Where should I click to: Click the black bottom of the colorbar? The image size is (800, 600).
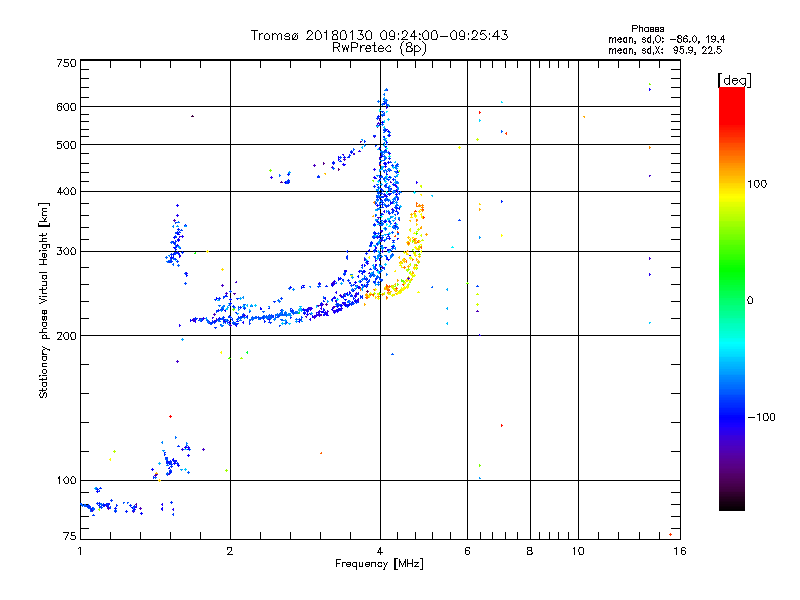732,503
